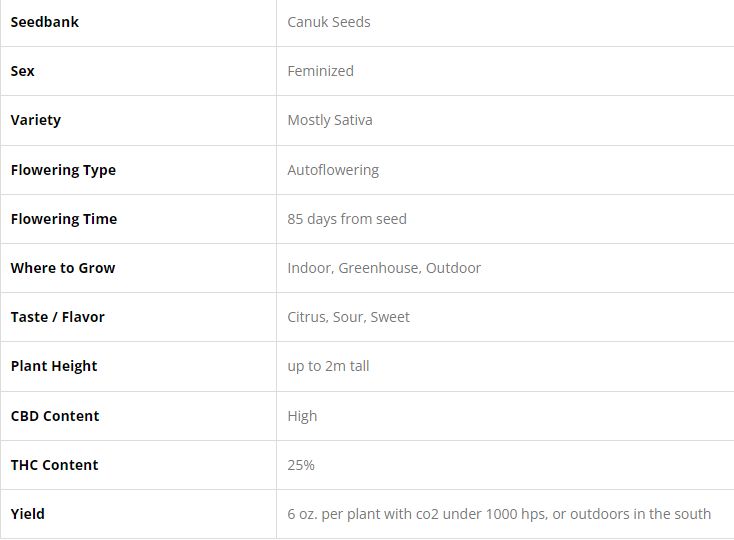Select the Citrus, Sour, Sweet value
Image resolution: width=734 pixels, height=540 pixels.
(x=348, y=317)
